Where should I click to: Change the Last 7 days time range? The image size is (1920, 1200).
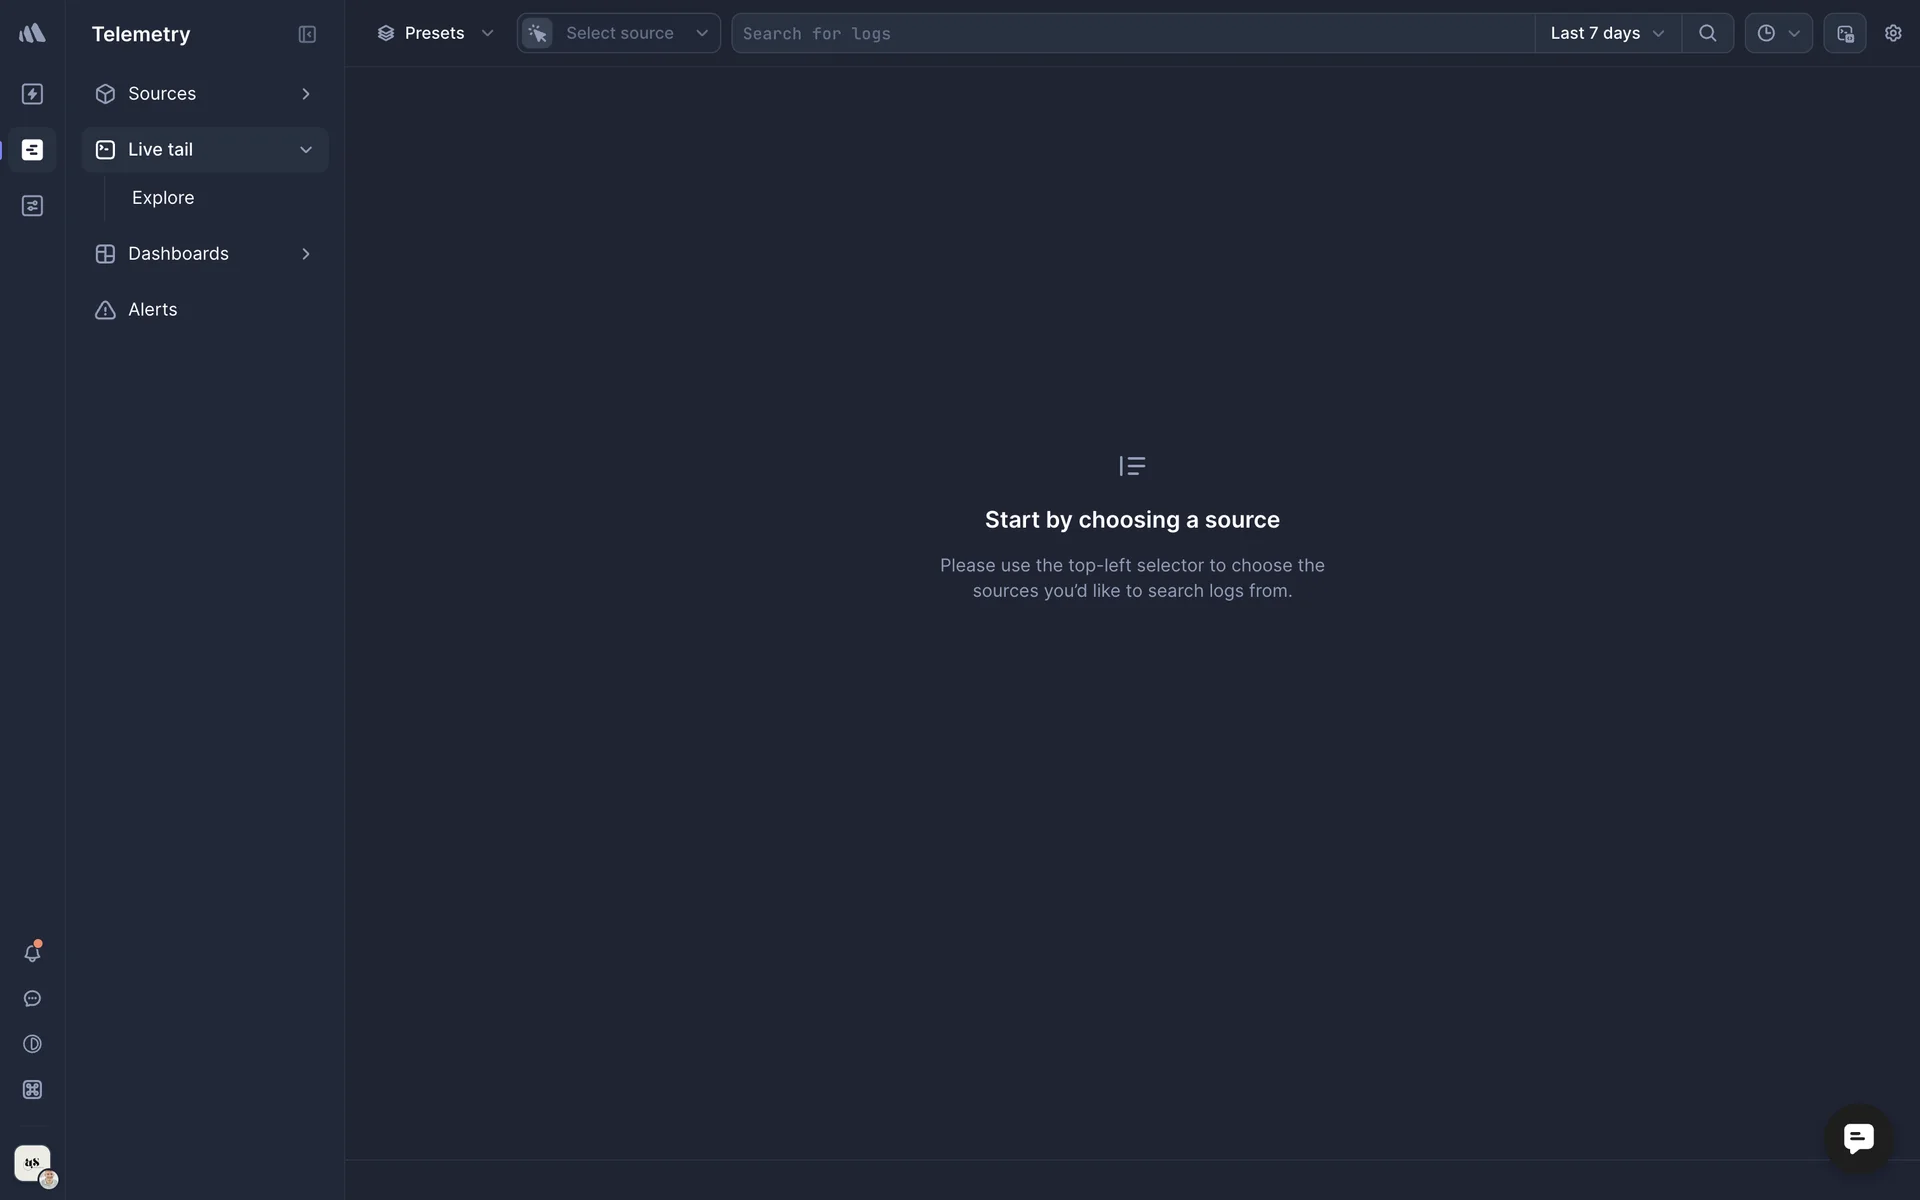click(1607, 33)
